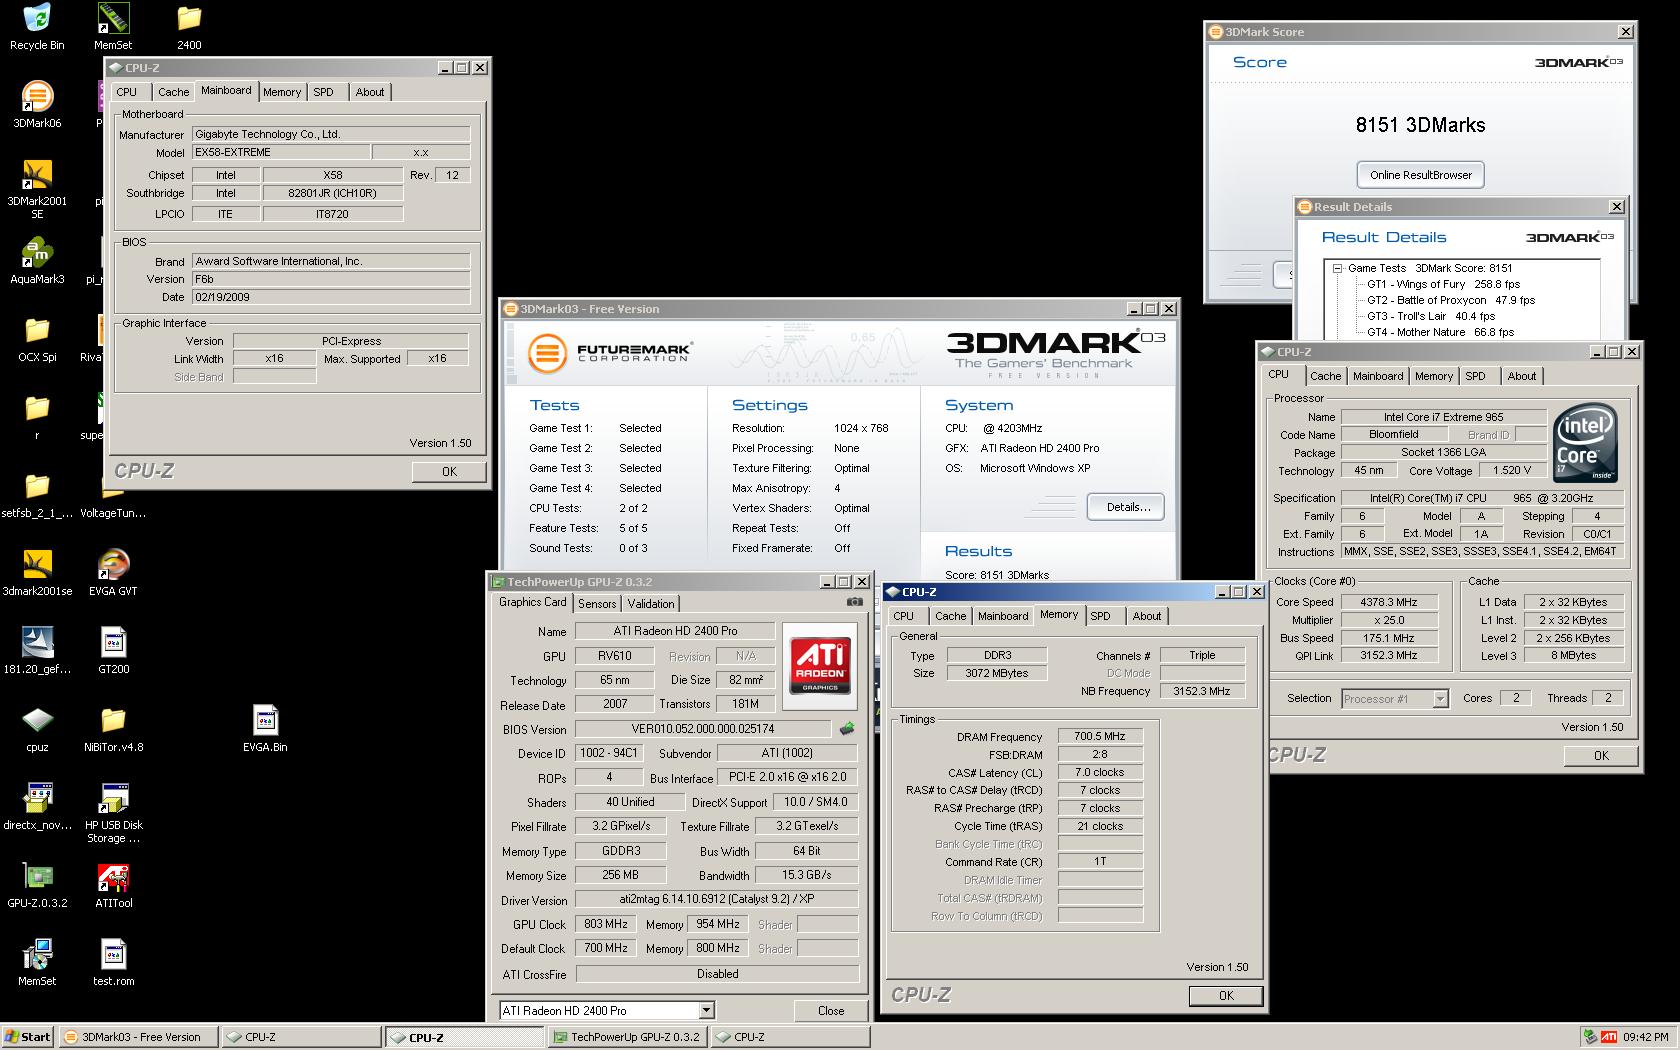The height and width of the screenshot is (1050, 1680).
Task: Click the clock showing 09:42 PM
Action: pyautogui.click(x=1646, y=1037)
